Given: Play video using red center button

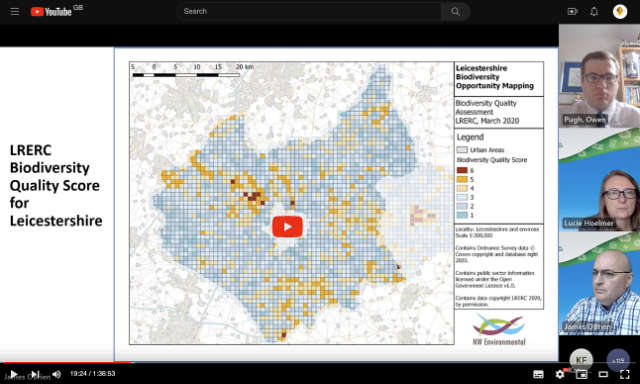Looking at the screenshot, I should pyautogui.click(x=287, y=226).
